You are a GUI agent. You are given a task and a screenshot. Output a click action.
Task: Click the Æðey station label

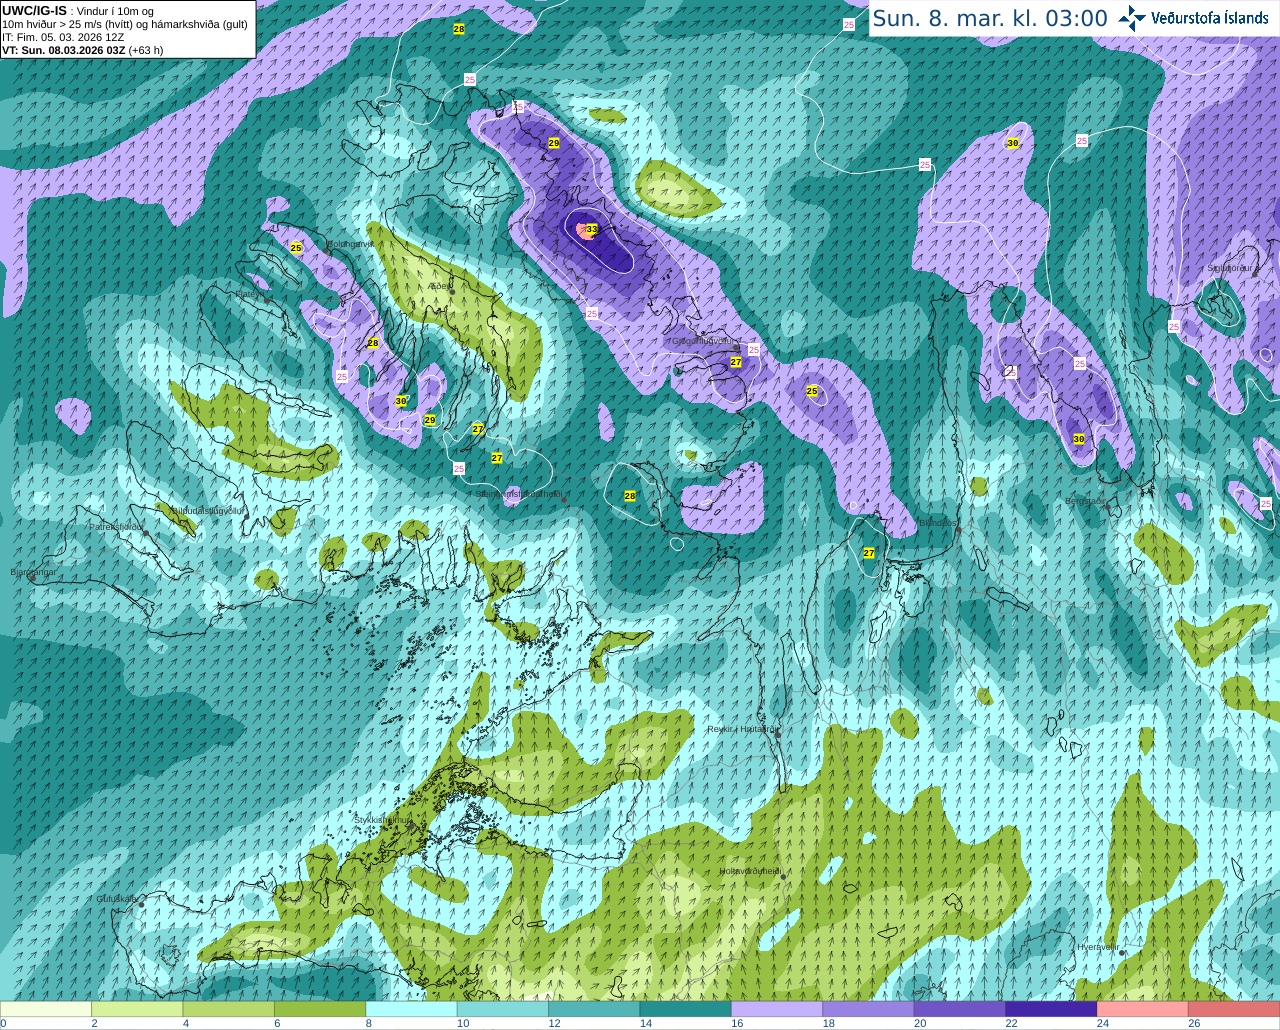[440, 285]
